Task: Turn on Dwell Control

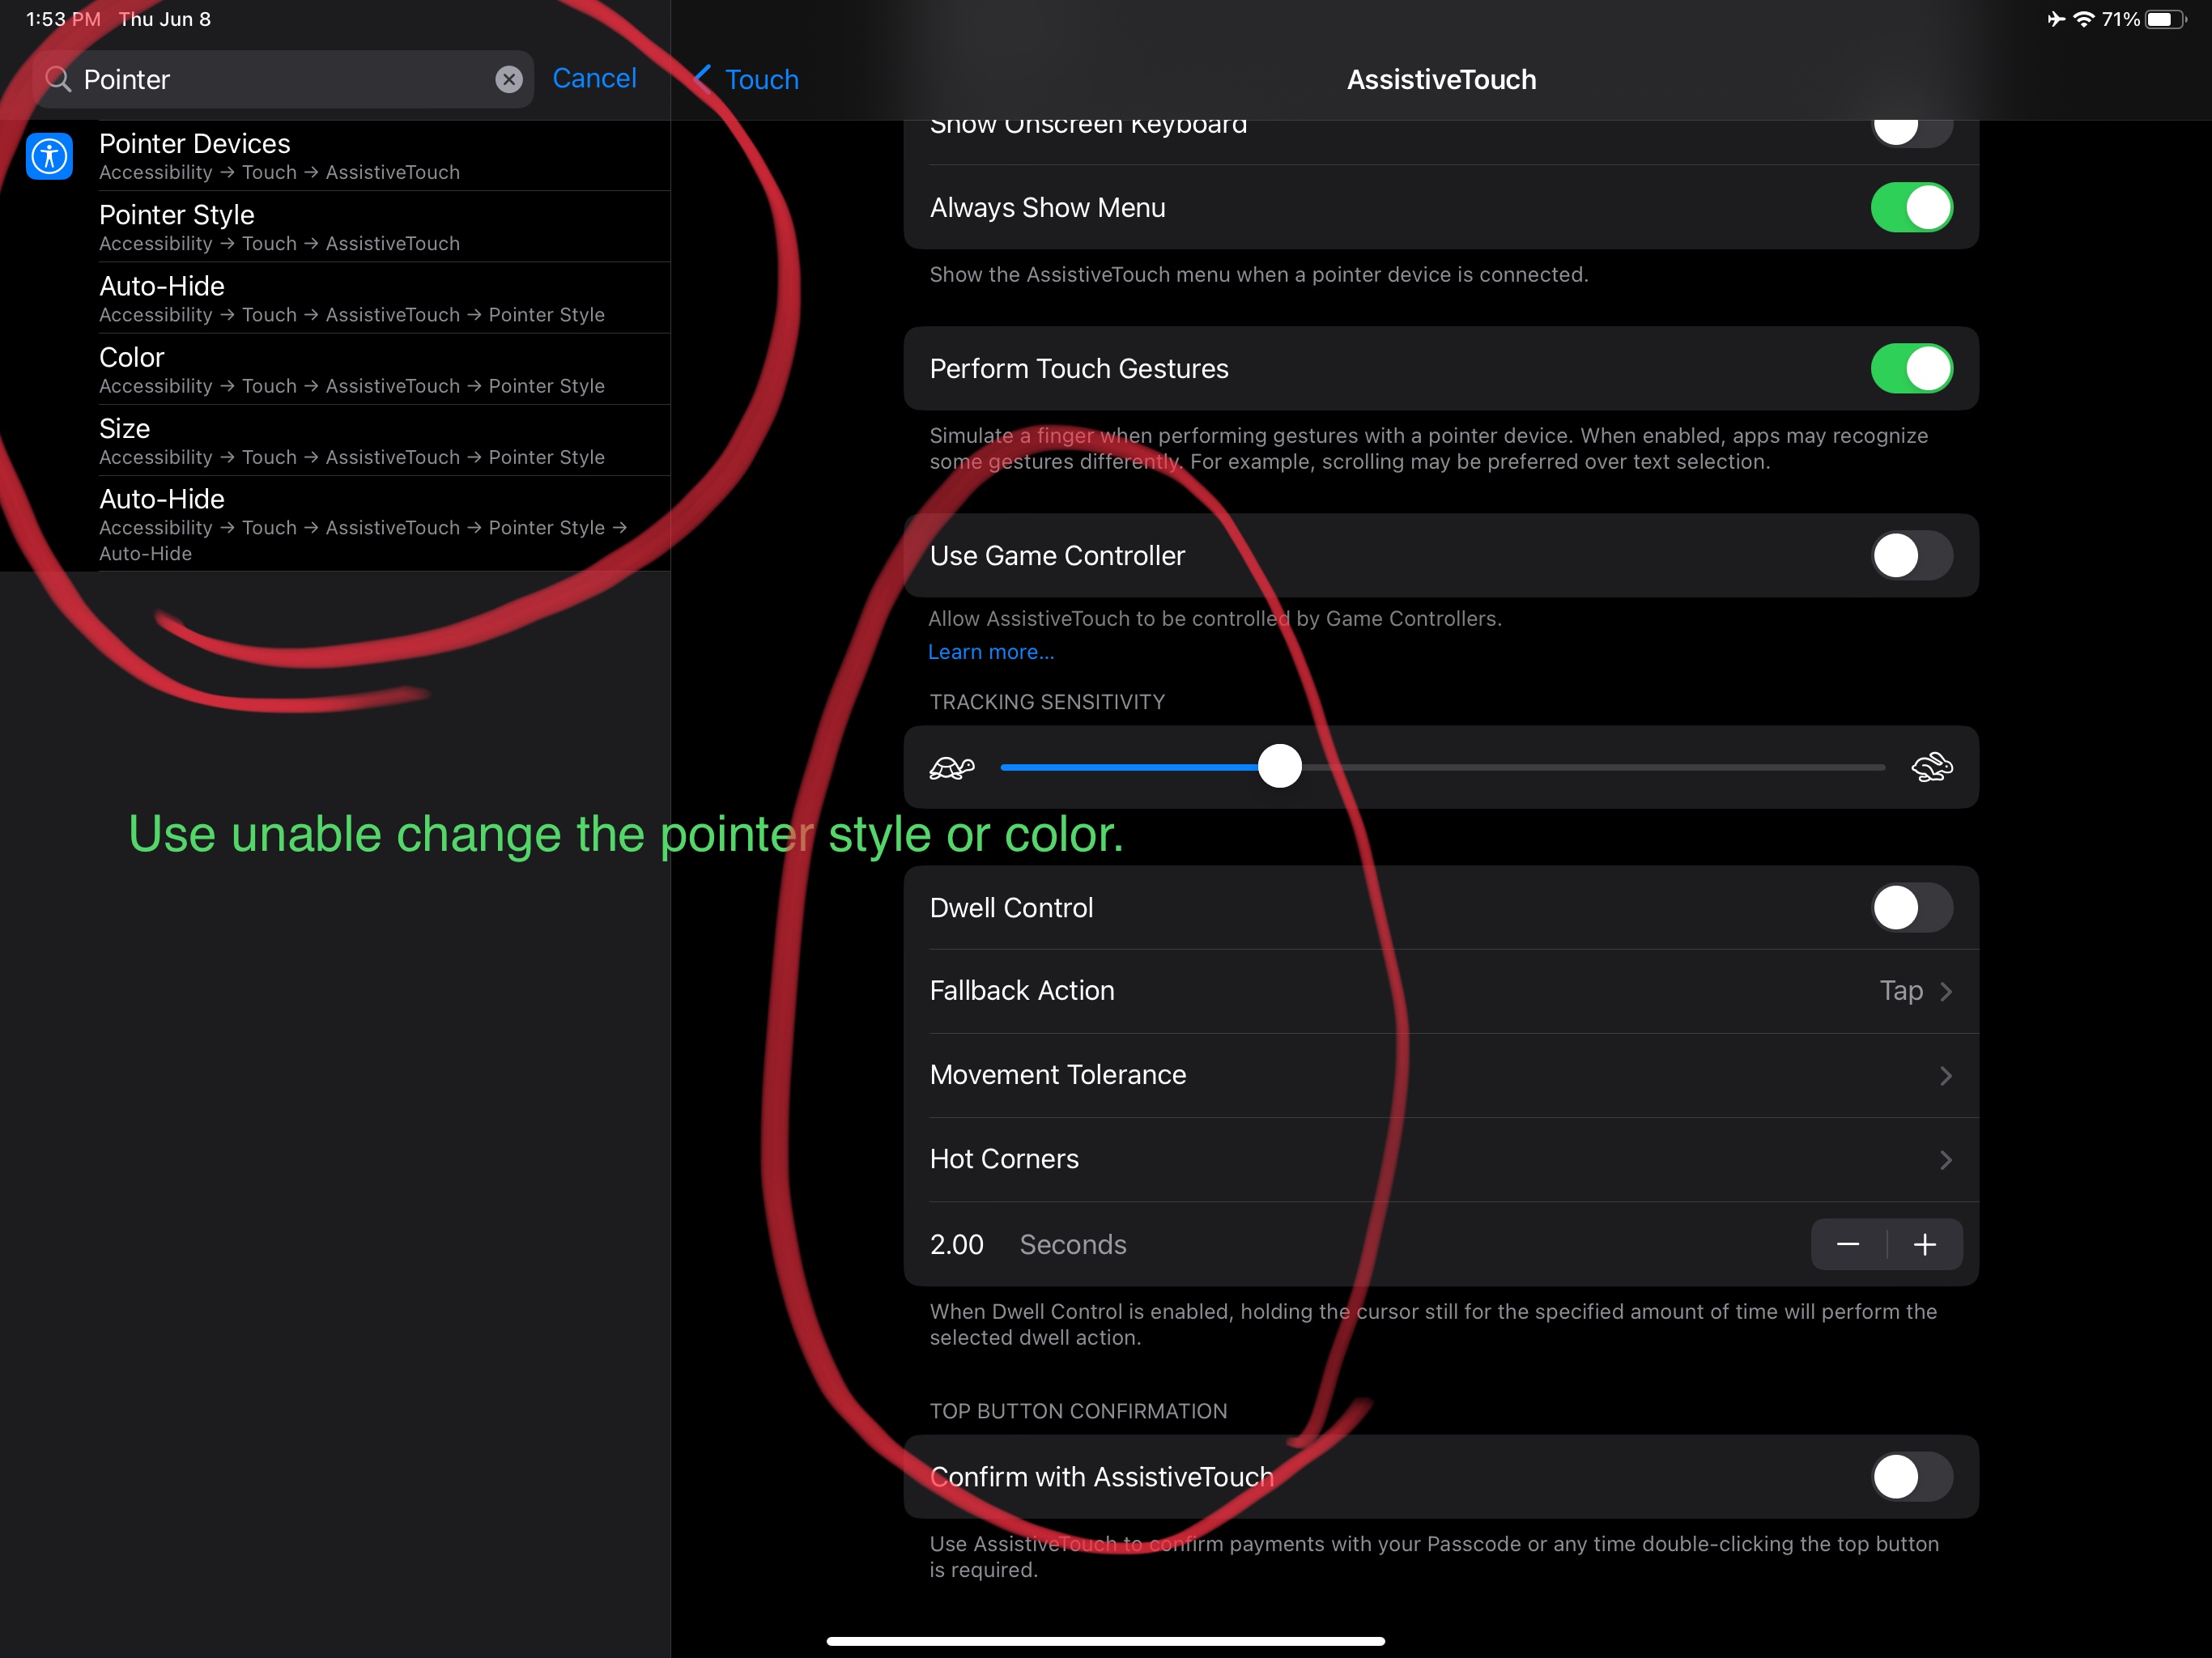Action: [x=1911, y=907]
